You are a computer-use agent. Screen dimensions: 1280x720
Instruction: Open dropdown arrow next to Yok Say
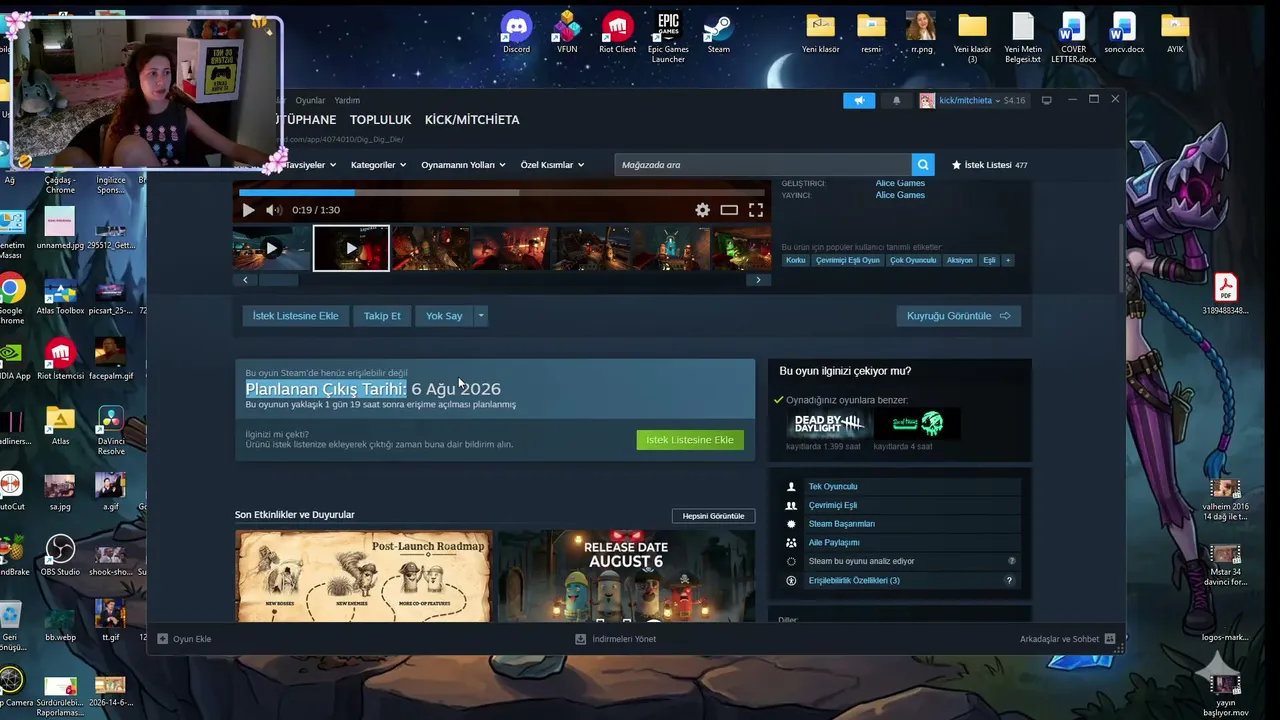pyautogui.click(x=480, y=316)
